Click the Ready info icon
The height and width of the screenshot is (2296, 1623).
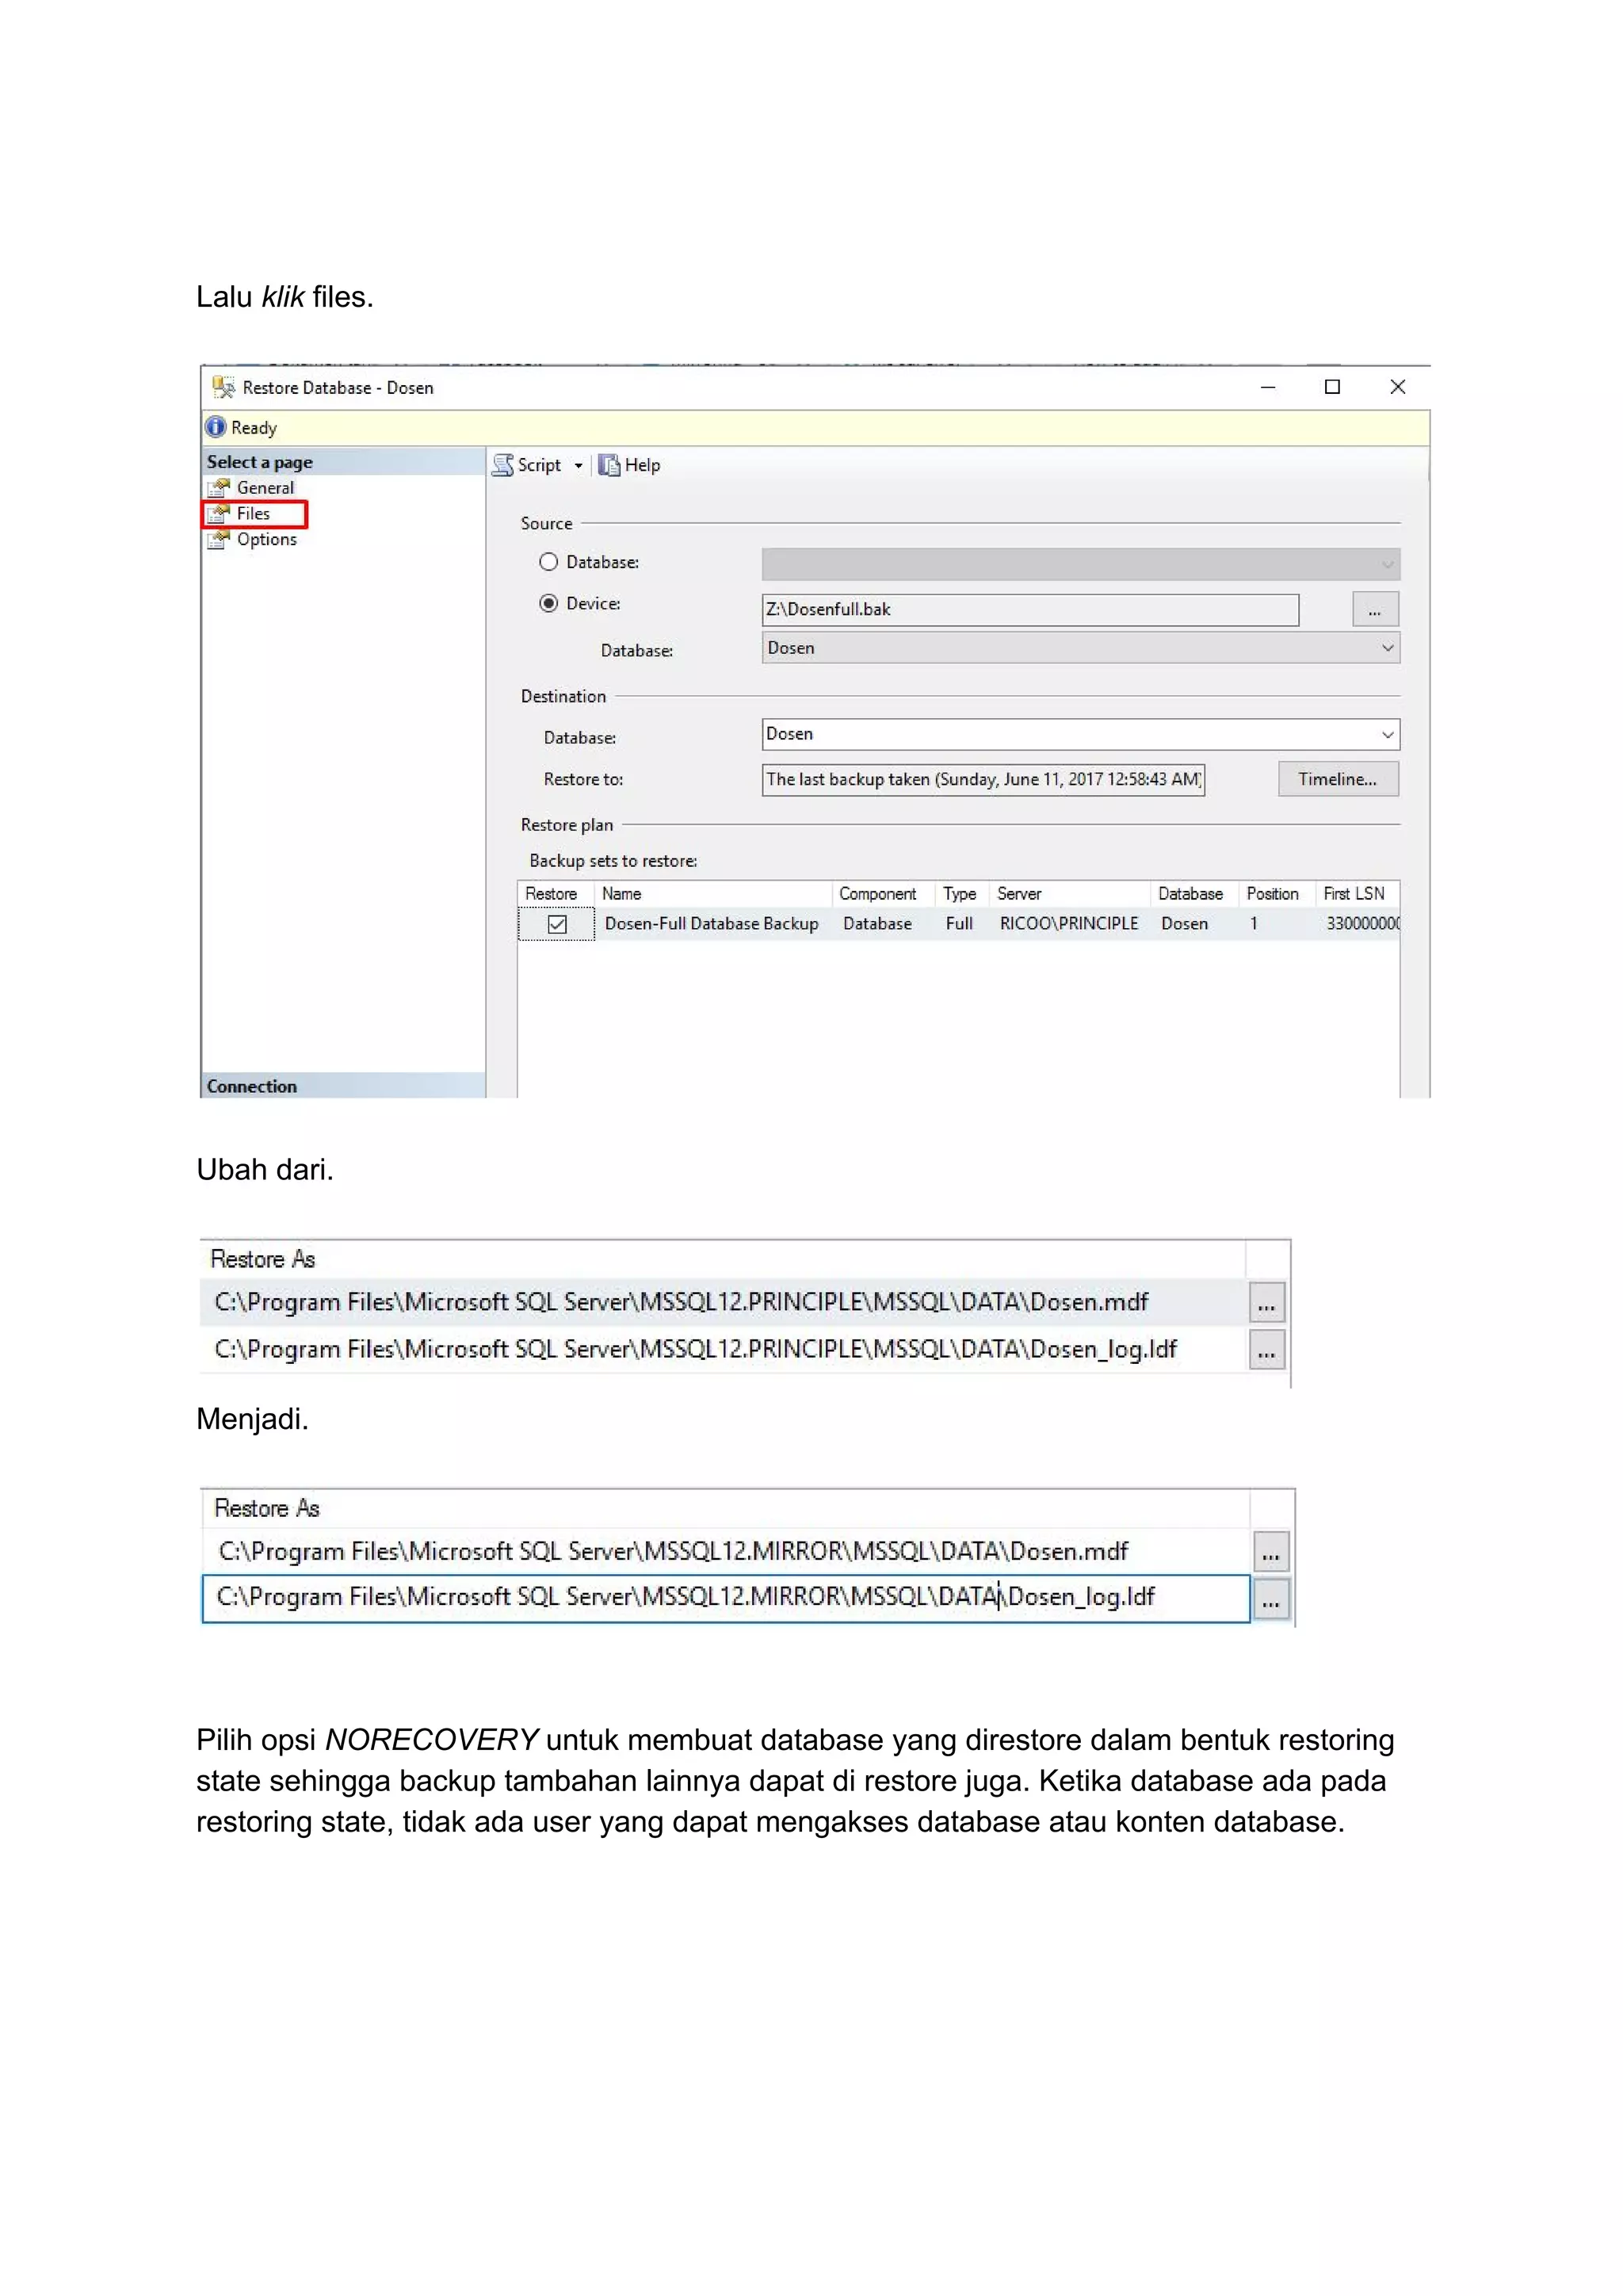[216, 427]
